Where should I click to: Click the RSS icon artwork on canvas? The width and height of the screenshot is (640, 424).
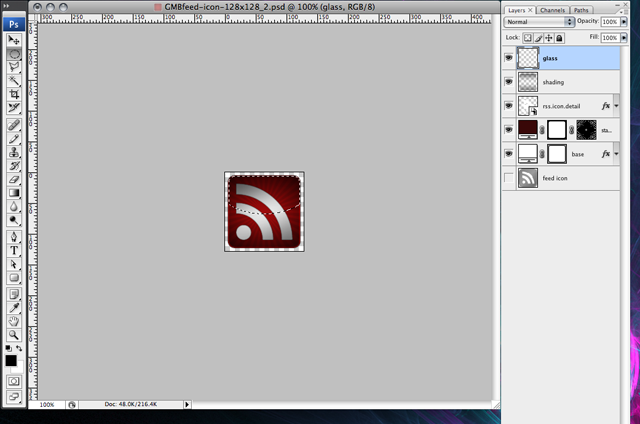264,211
